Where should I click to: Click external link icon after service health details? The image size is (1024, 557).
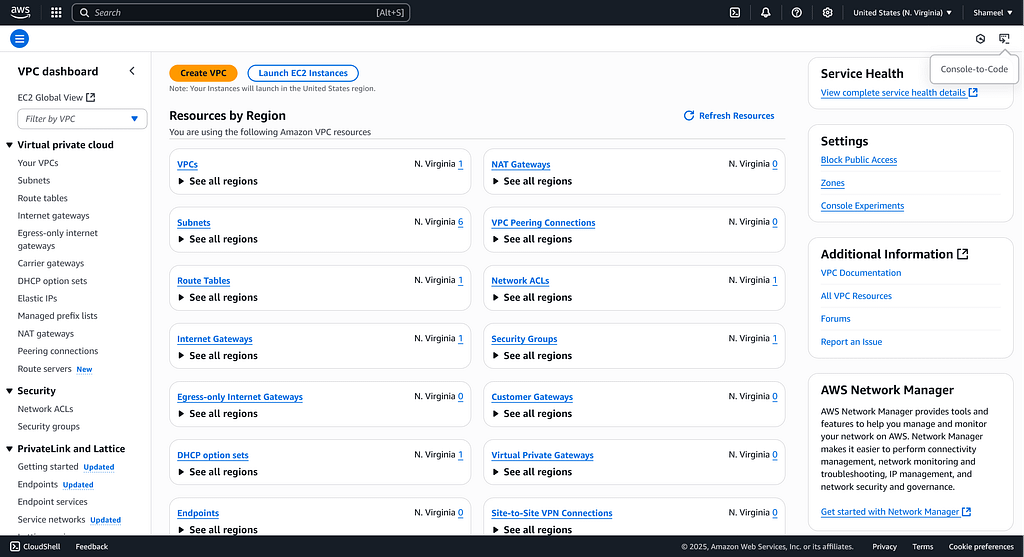(x=973, y=93)
